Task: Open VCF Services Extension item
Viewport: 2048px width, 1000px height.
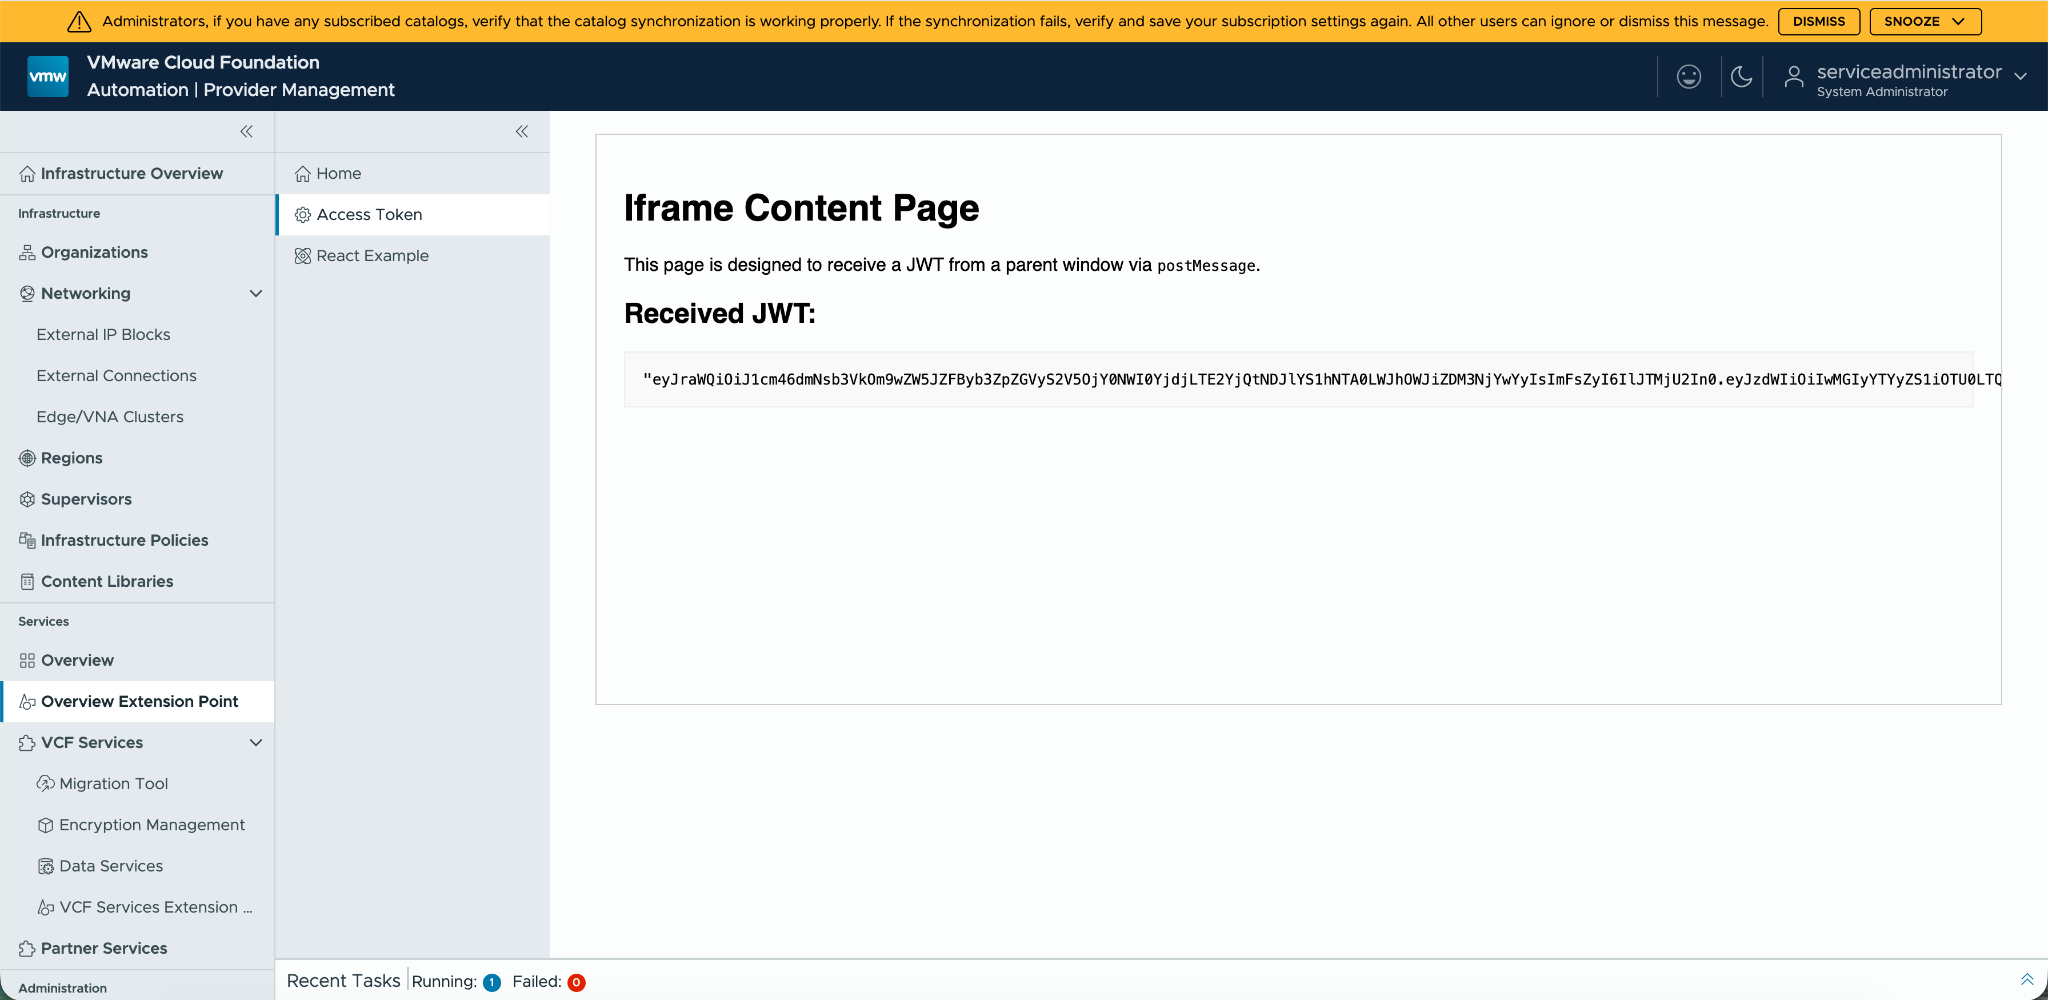Action: point(156,908)
